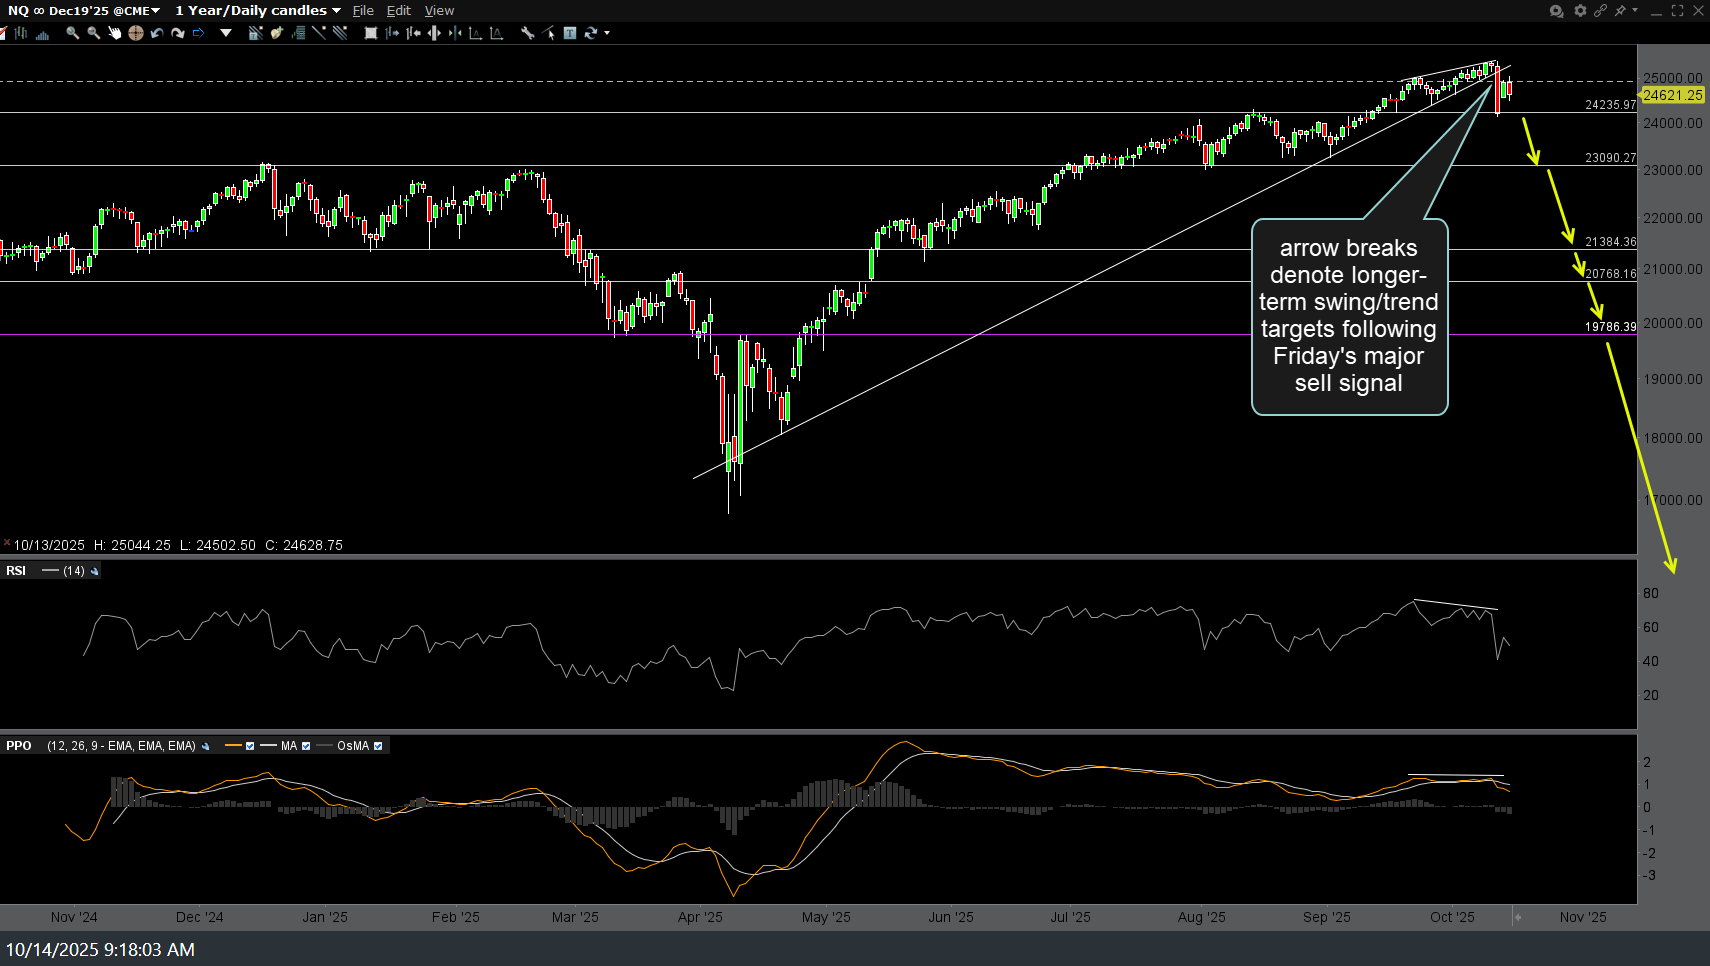Disable the OsMA histogram checkbox
This screenshot has height=966, width=1710.
tap(378, 746)
